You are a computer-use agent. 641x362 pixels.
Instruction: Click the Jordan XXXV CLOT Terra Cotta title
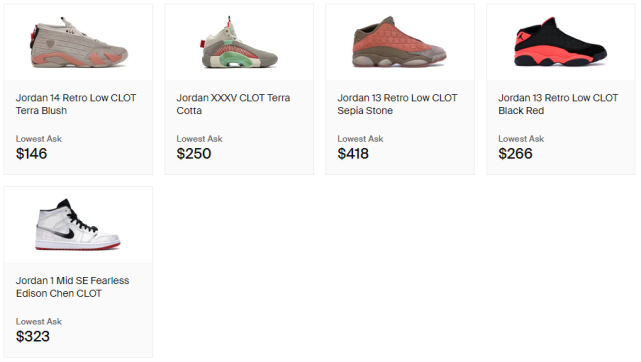[x=233, y=104]
